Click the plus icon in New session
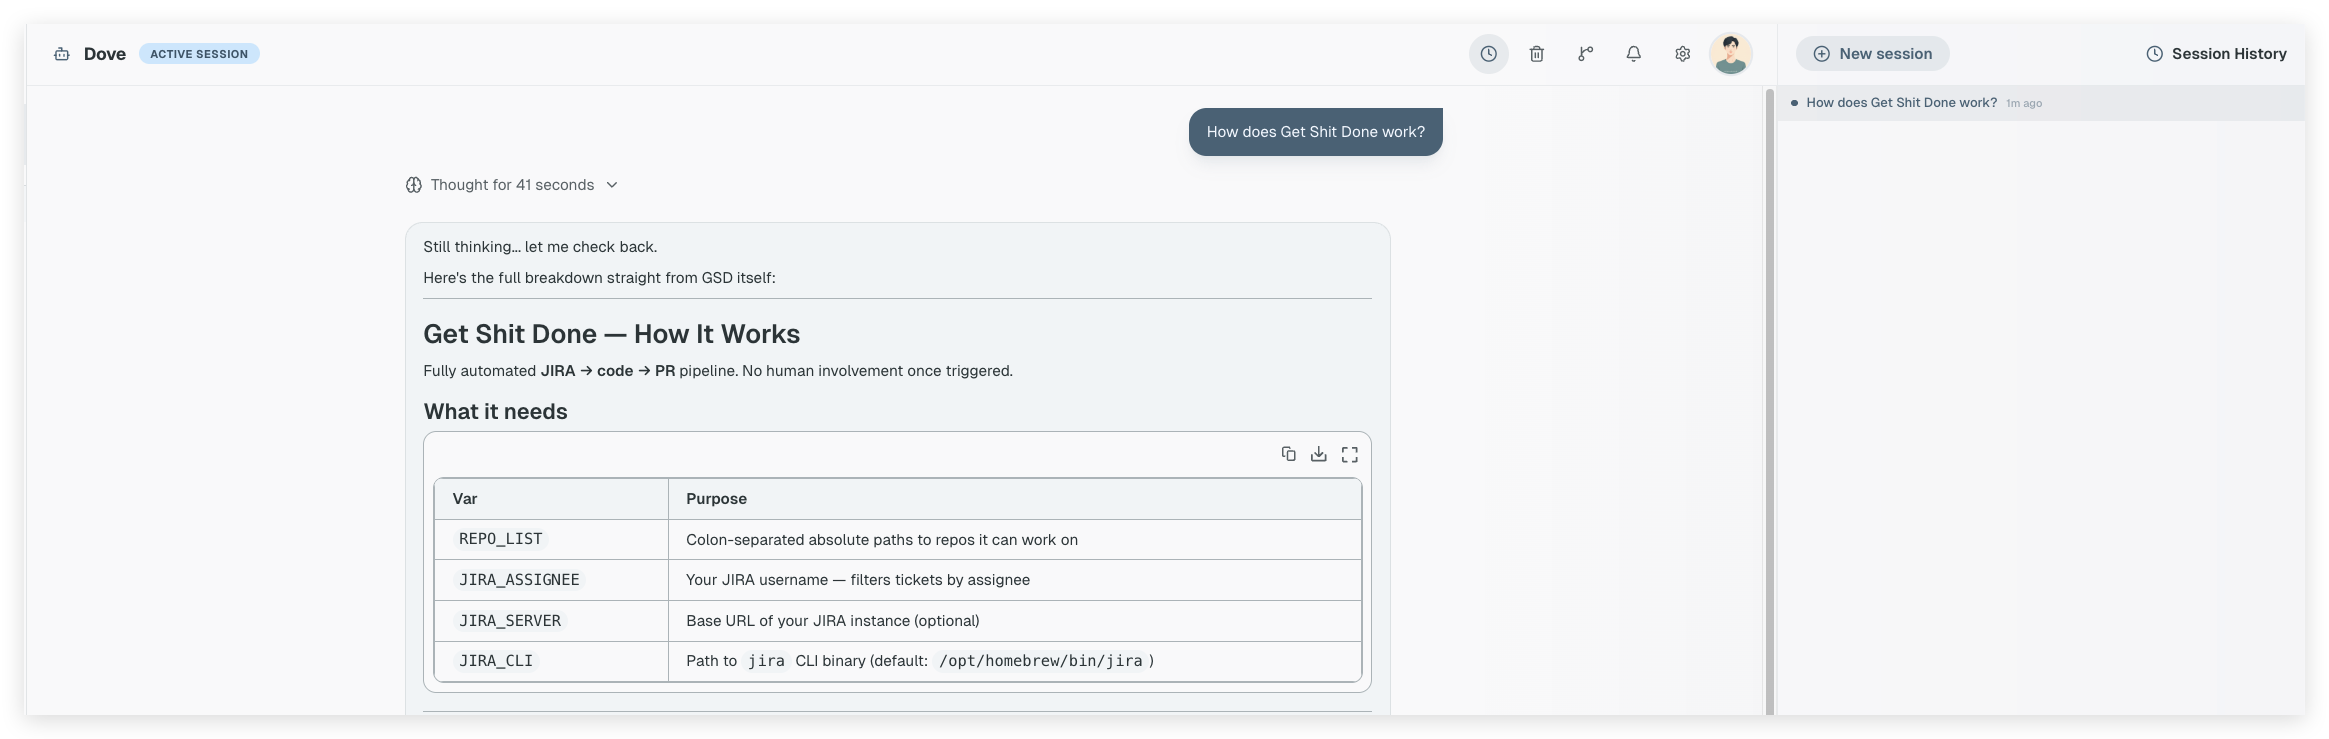Image resolution: width=2329 pixels, height=739 pixels. pyautogui.click(x=1821, y=54)
